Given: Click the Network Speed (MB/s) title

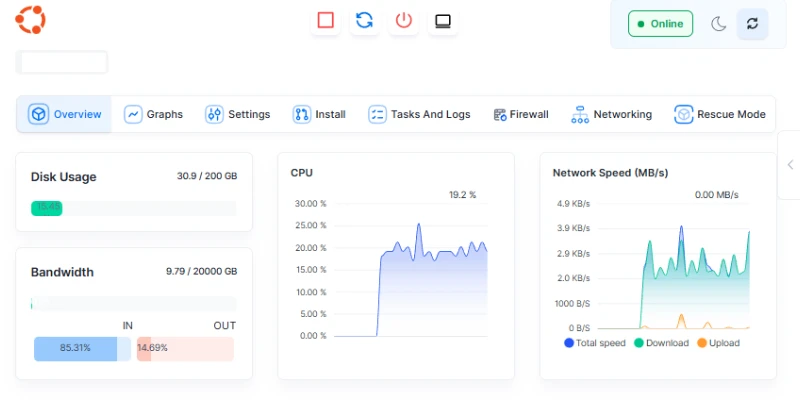Looking at the screenshot, I should 610,173.
